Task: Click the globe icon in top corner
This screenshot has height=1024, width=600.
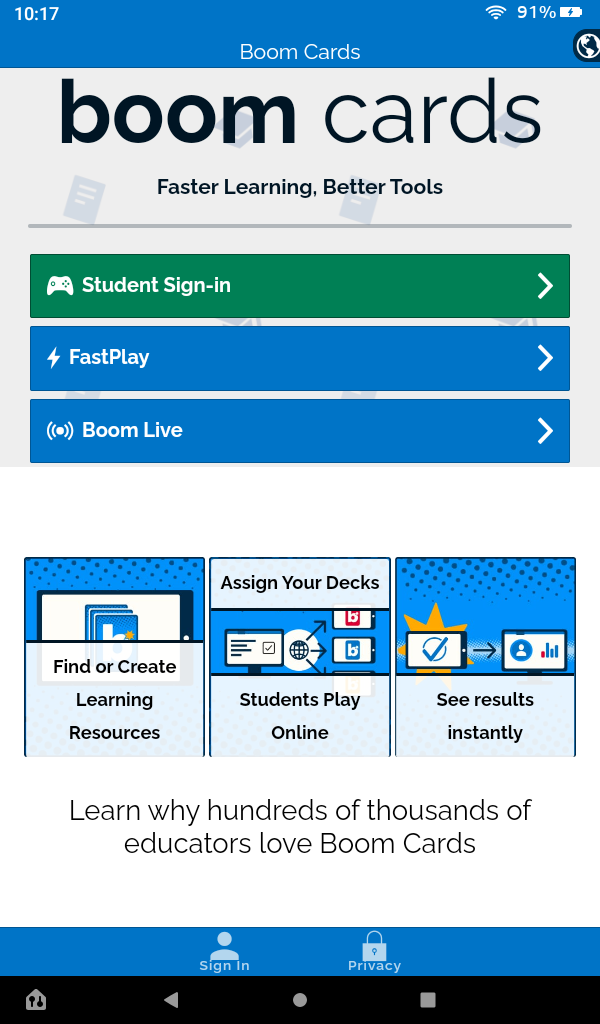Action: pyautogui.click(x=587, y=46)
